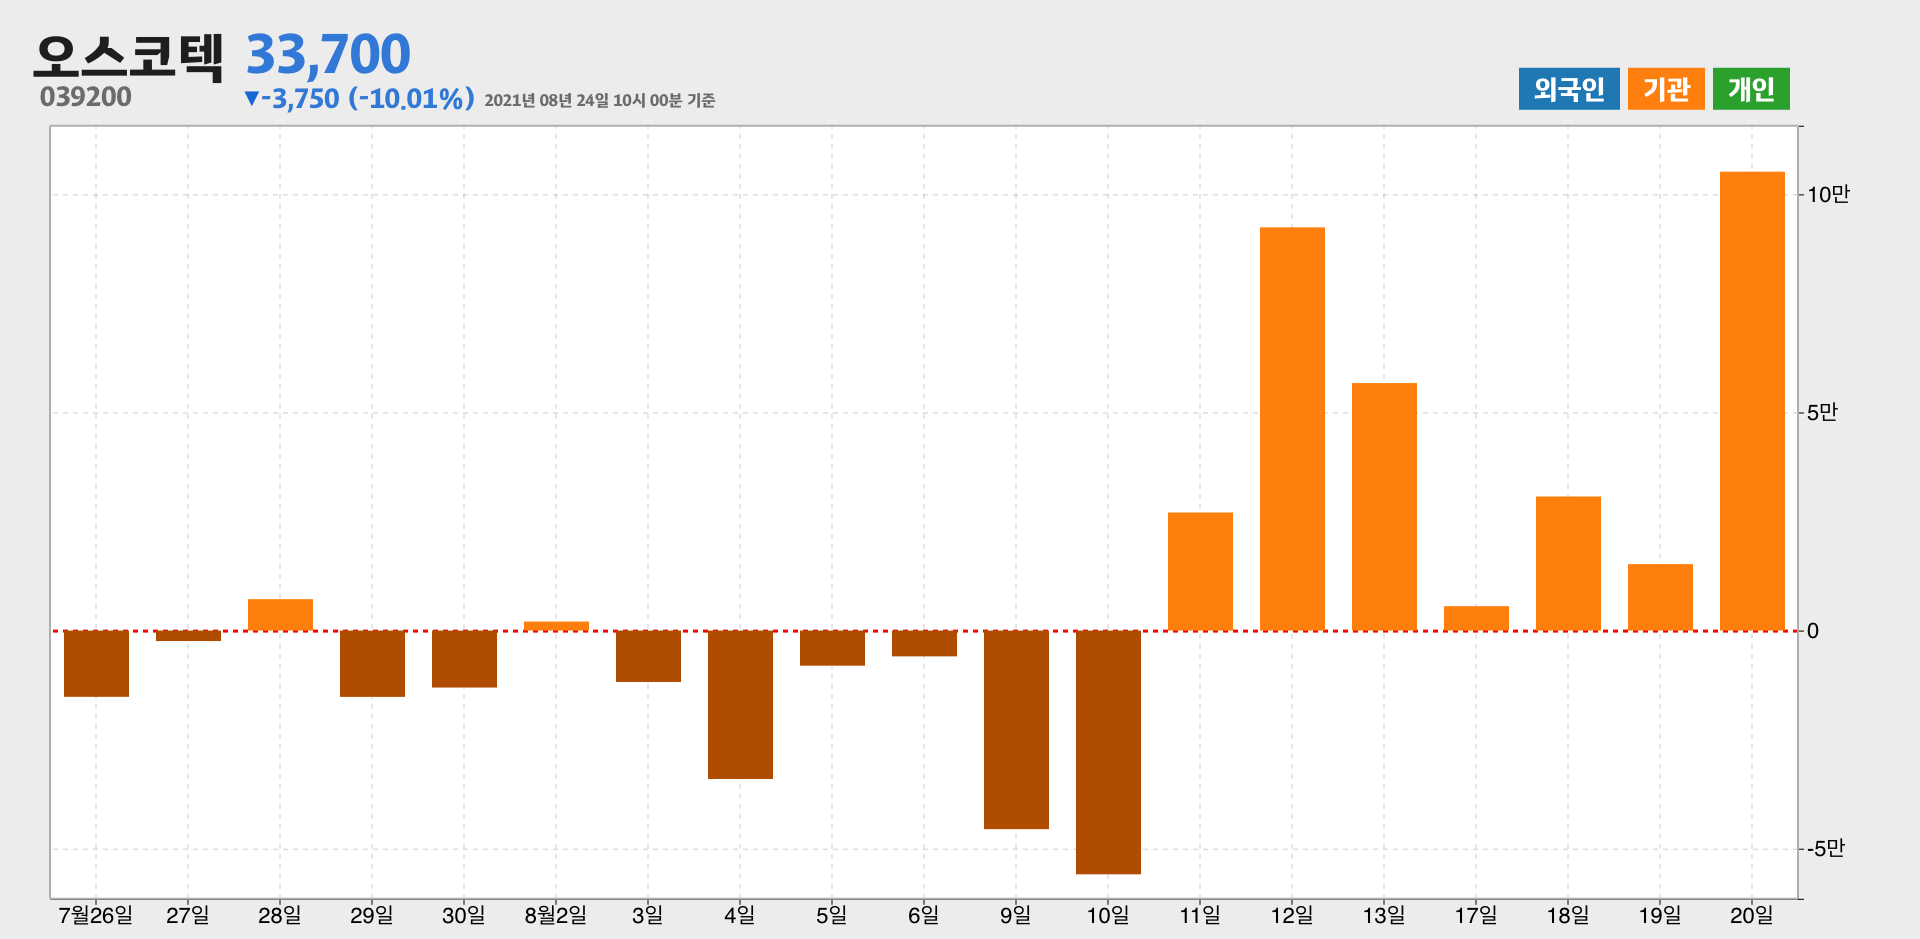Click the positive bar for 28일
This screenshot has width=1920, height=939.
[x=280, y=615]
